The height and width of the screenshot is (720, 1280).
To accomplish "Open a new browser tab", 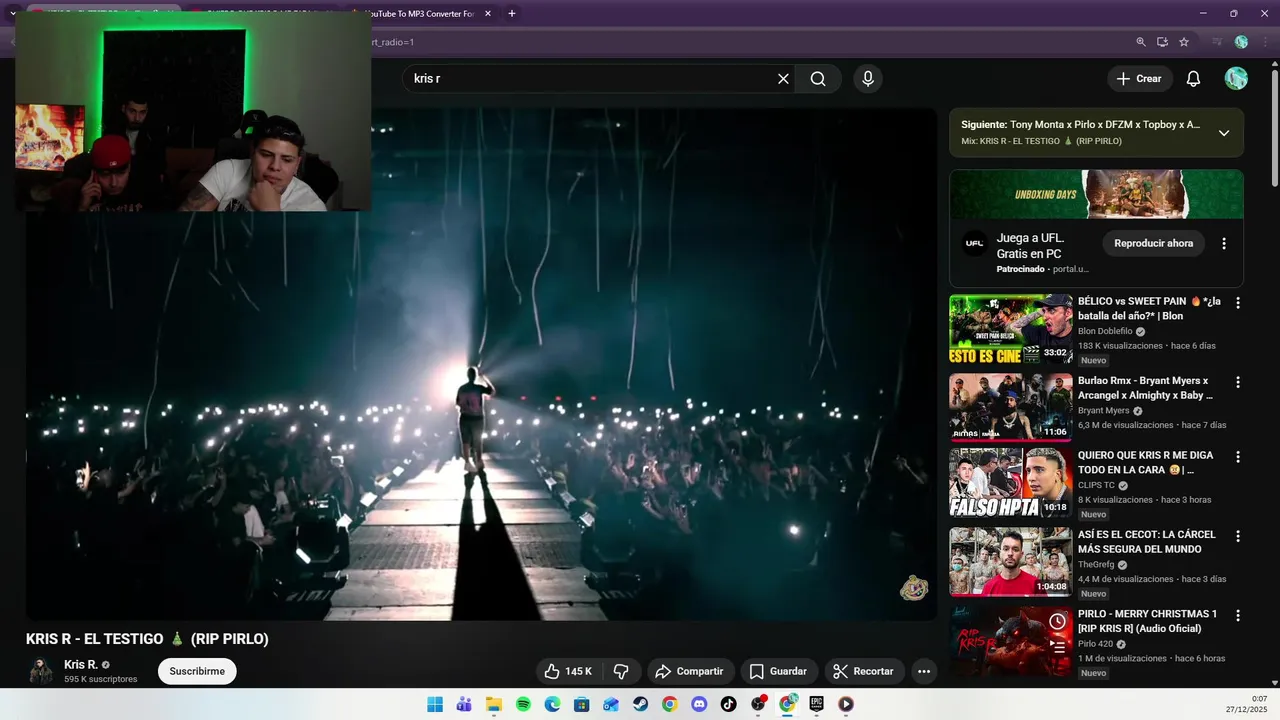I will click(x=512, y=14).
